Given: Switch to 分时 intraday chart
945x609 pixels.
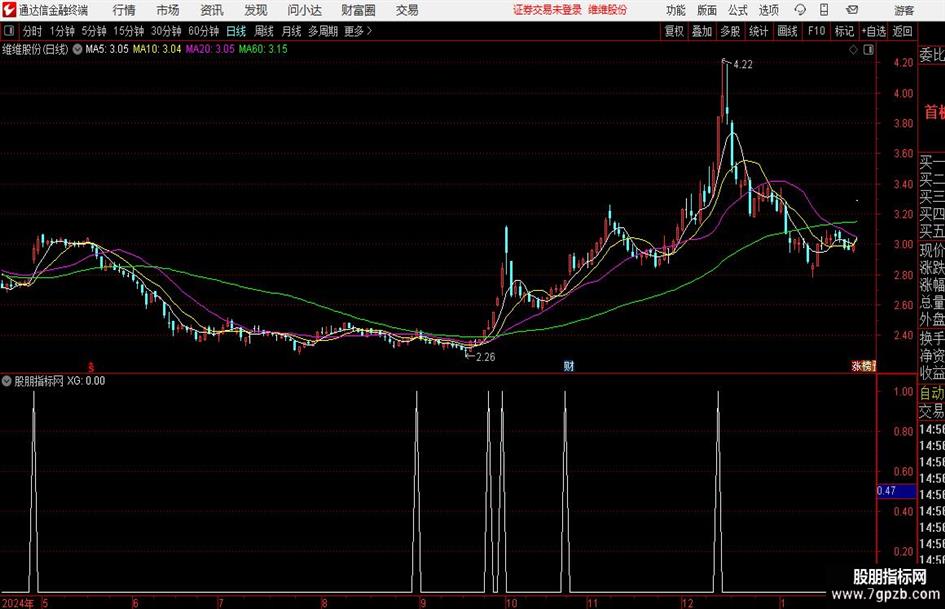Looking at the screenshot, I should click(33, 31).
